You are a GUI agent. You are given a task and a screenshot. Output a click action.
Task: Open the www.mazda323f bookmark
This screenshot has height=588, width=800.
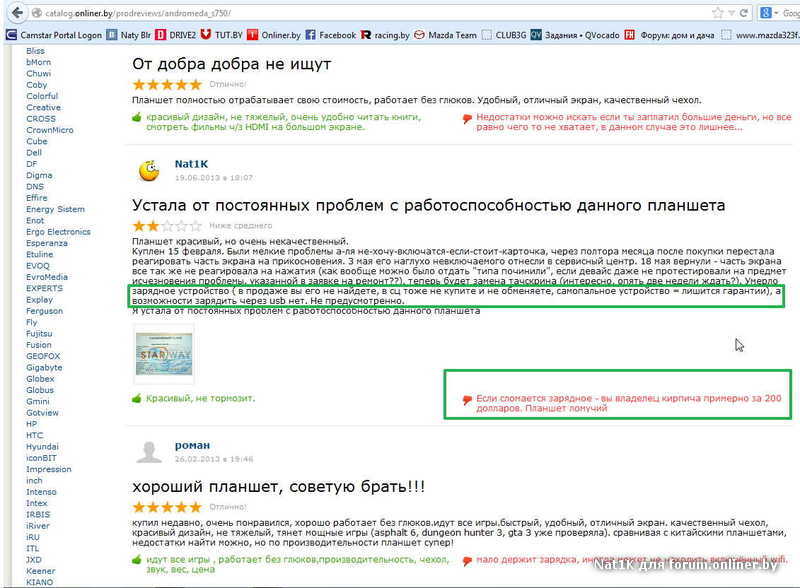760,35
